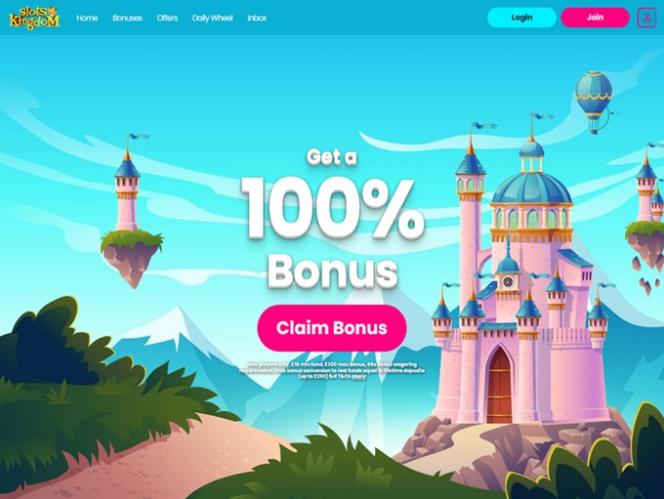Open the user profile icon
The image size is (664, 499).
click(x=647, y=18)
